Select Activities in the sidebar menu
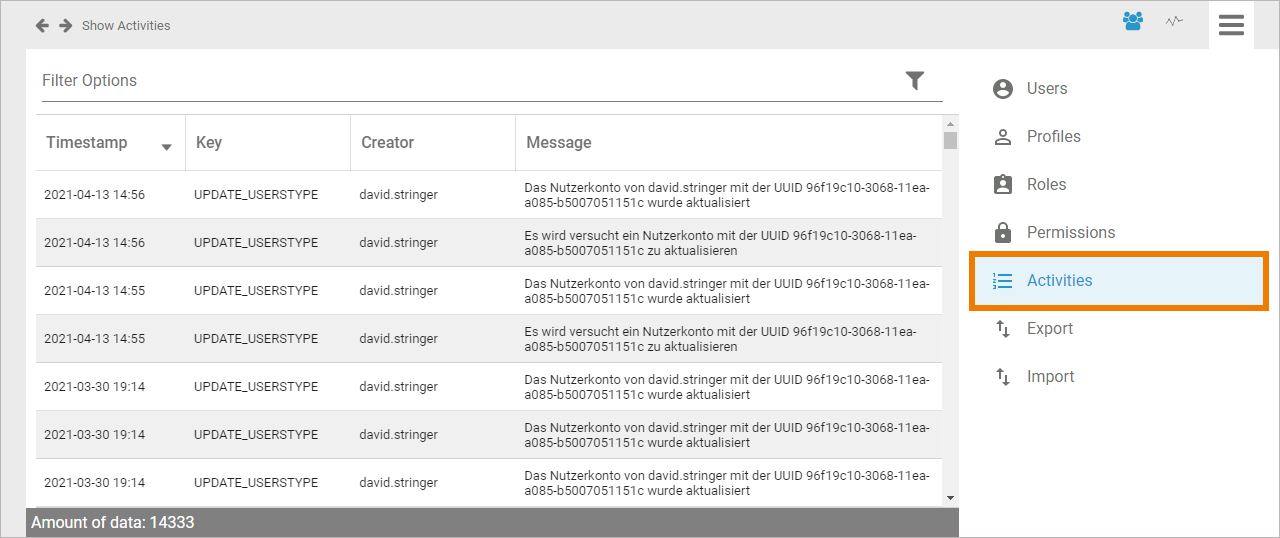Viewport: 1280px width, 538px height. pos(1059,281)
